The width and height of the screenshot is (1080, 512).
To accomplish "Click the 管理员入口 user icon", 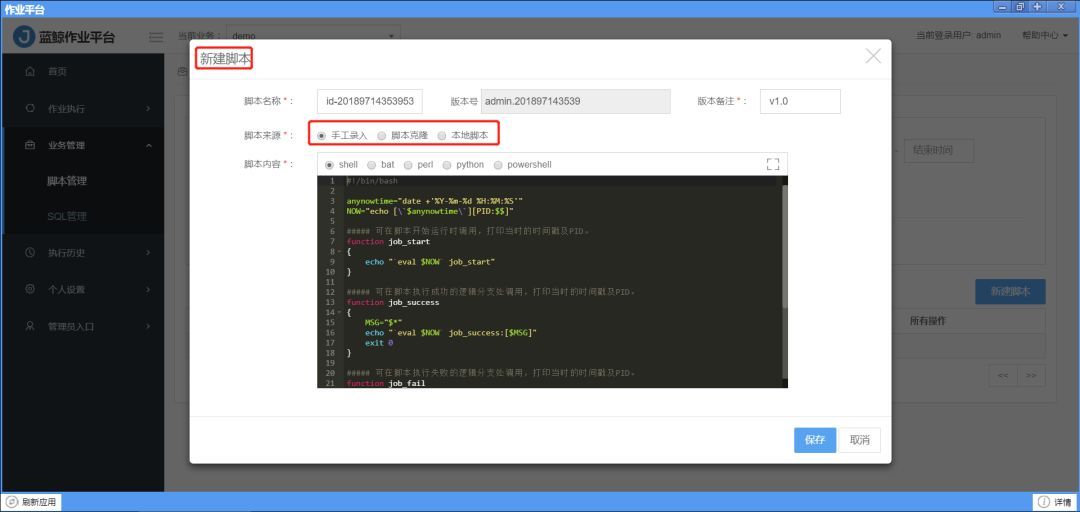I will pos(30,326).
